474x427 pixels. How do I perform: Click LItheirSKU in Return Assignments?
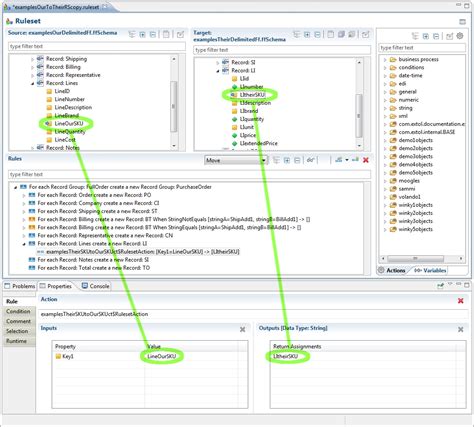285,356
